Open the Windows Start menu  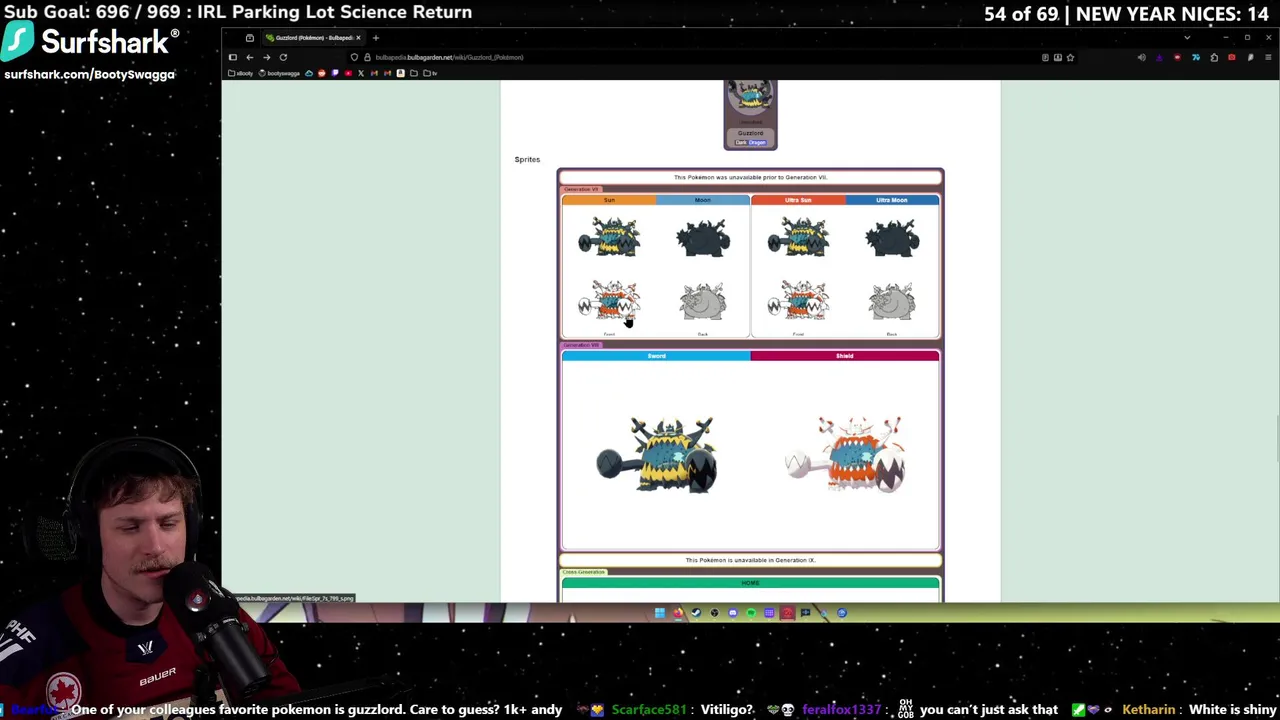(660, 613)
